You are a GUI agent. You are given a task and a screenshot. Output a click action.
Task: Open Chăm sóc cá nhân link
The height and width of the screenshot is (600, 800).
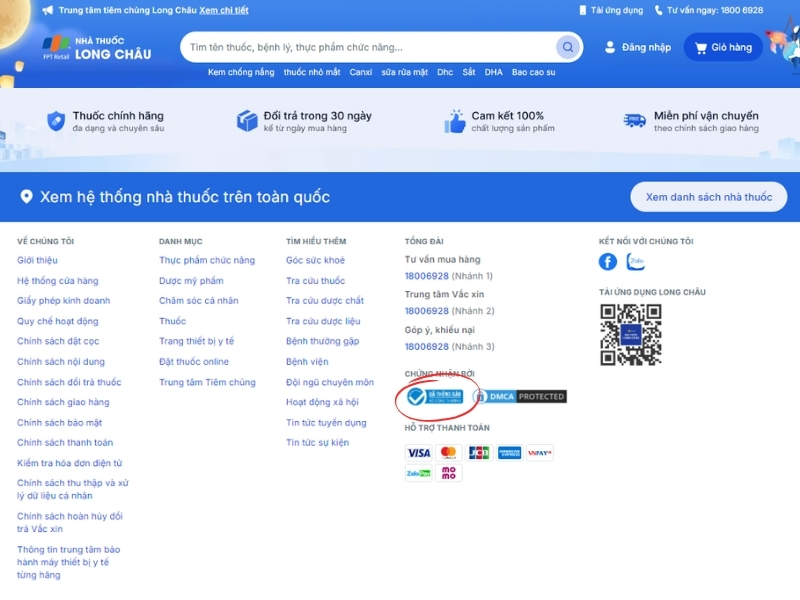(198, 301)
